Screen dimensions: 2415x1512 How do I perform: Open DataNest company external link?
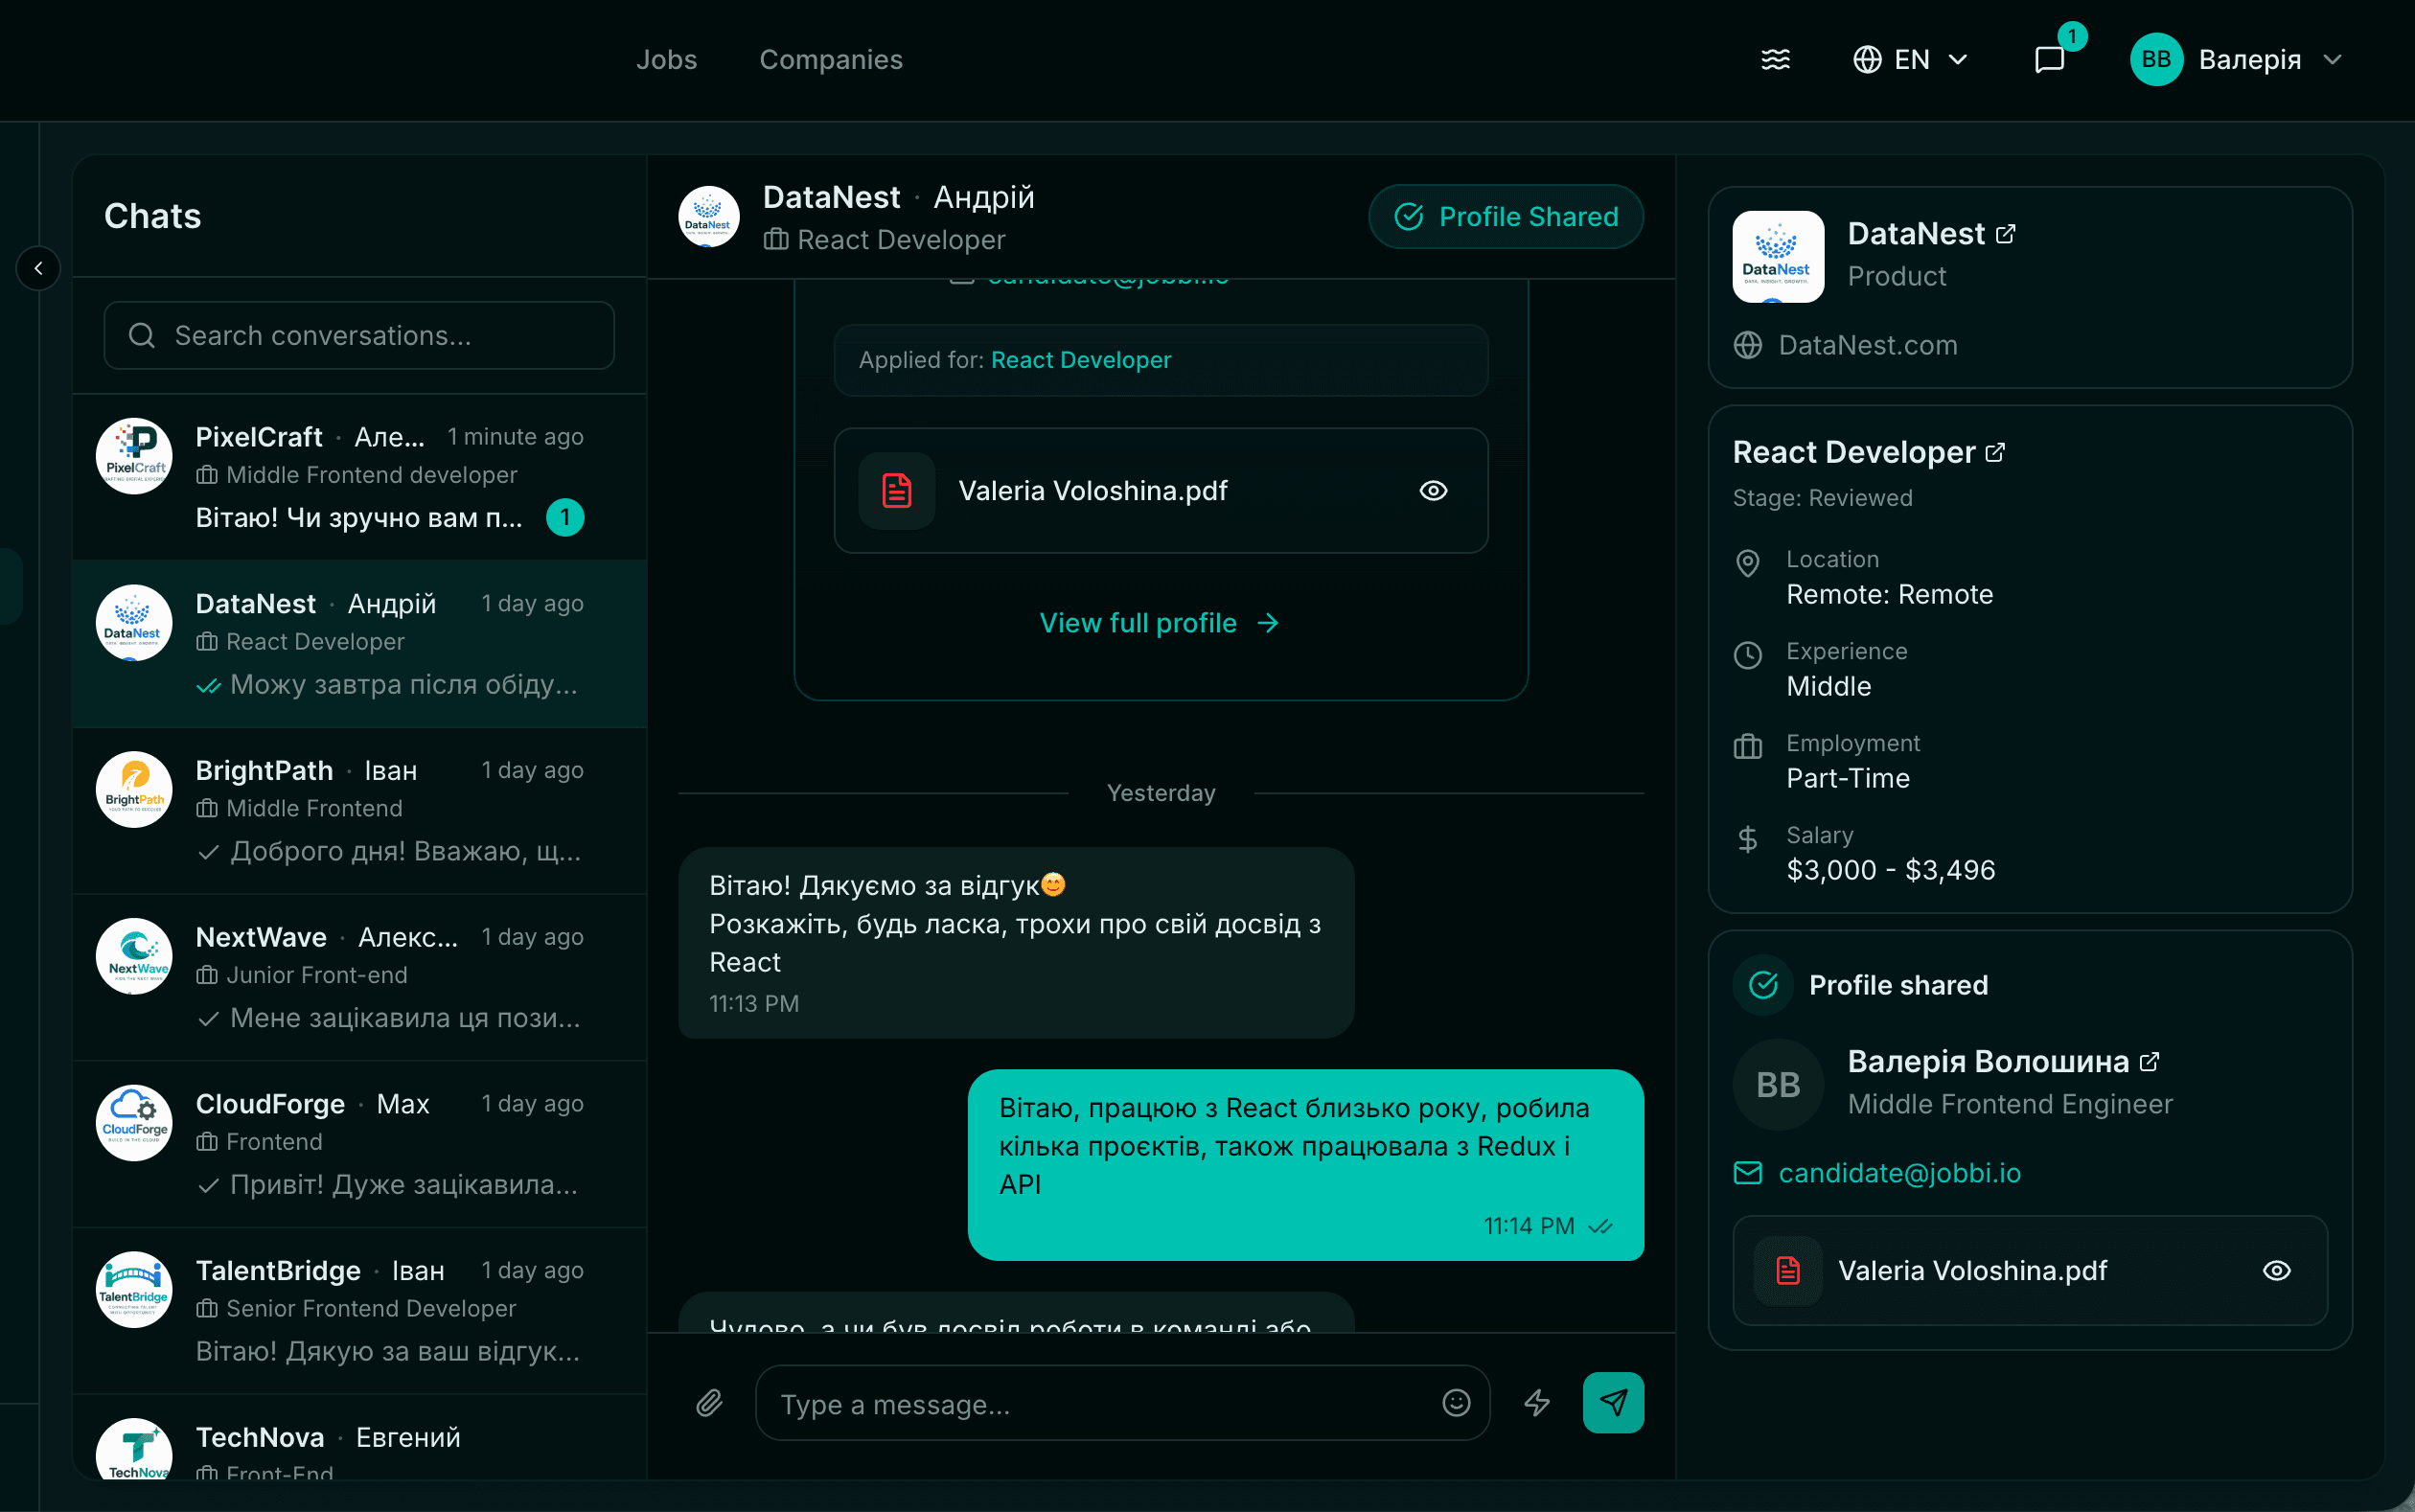coord(2005,234)
